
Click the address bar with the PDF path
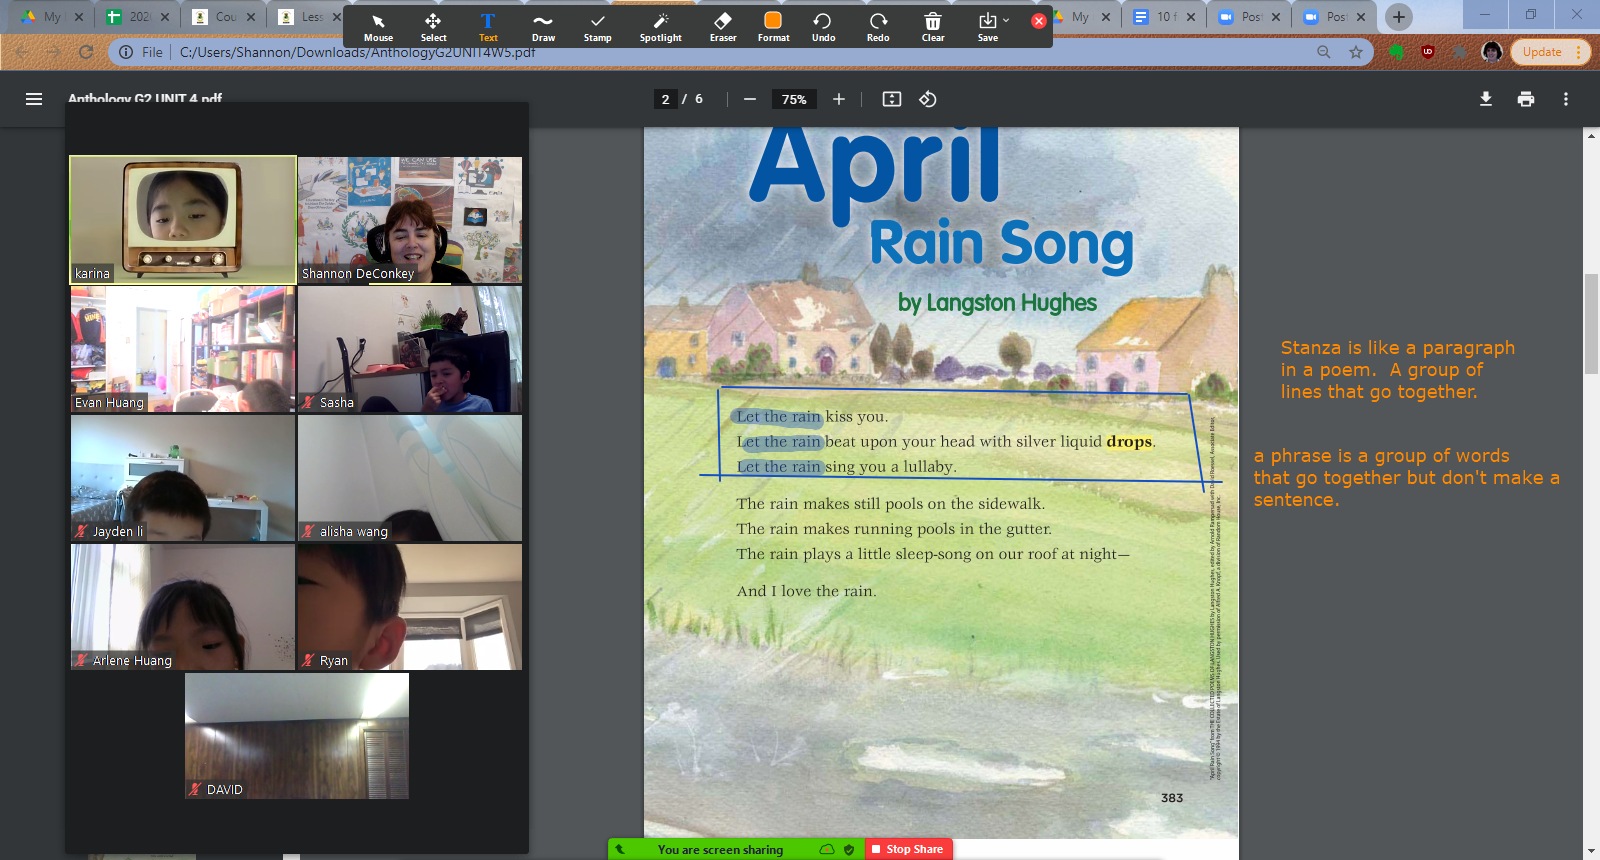(740, 52)
